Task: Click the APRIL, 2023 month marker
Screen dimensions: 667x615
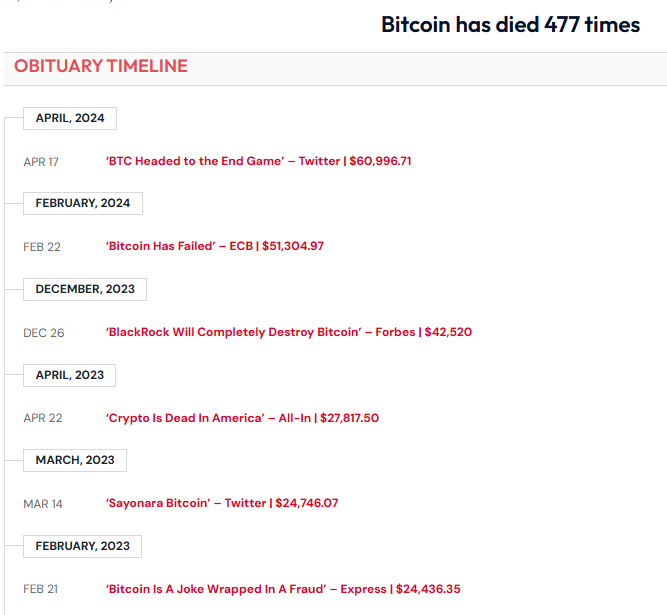Action: 69,375
